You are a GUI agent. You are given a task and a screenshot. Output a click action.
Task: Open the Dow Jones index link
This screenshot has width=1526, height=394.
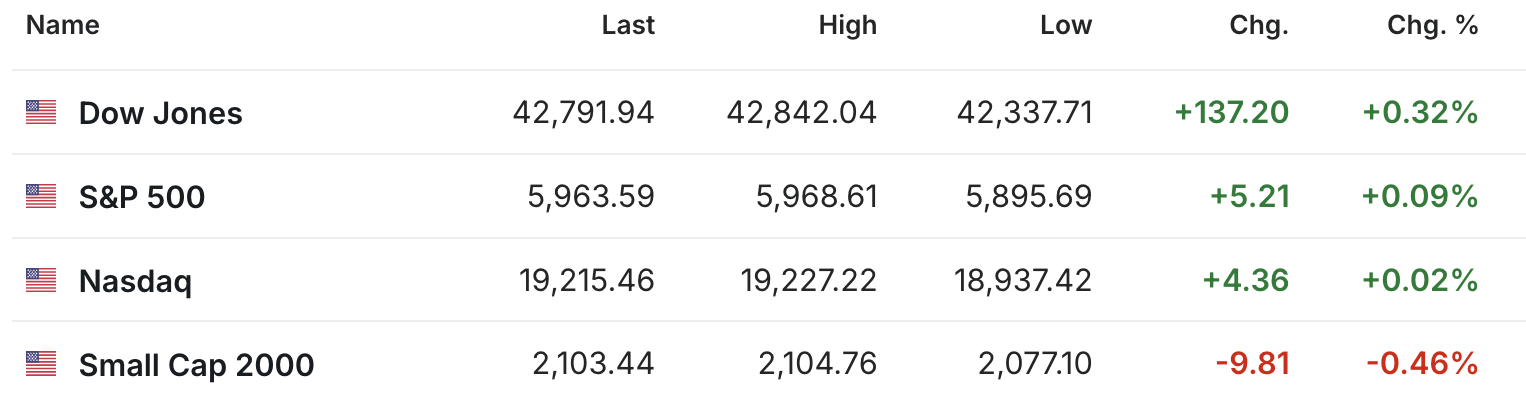(x=161, y=113)
